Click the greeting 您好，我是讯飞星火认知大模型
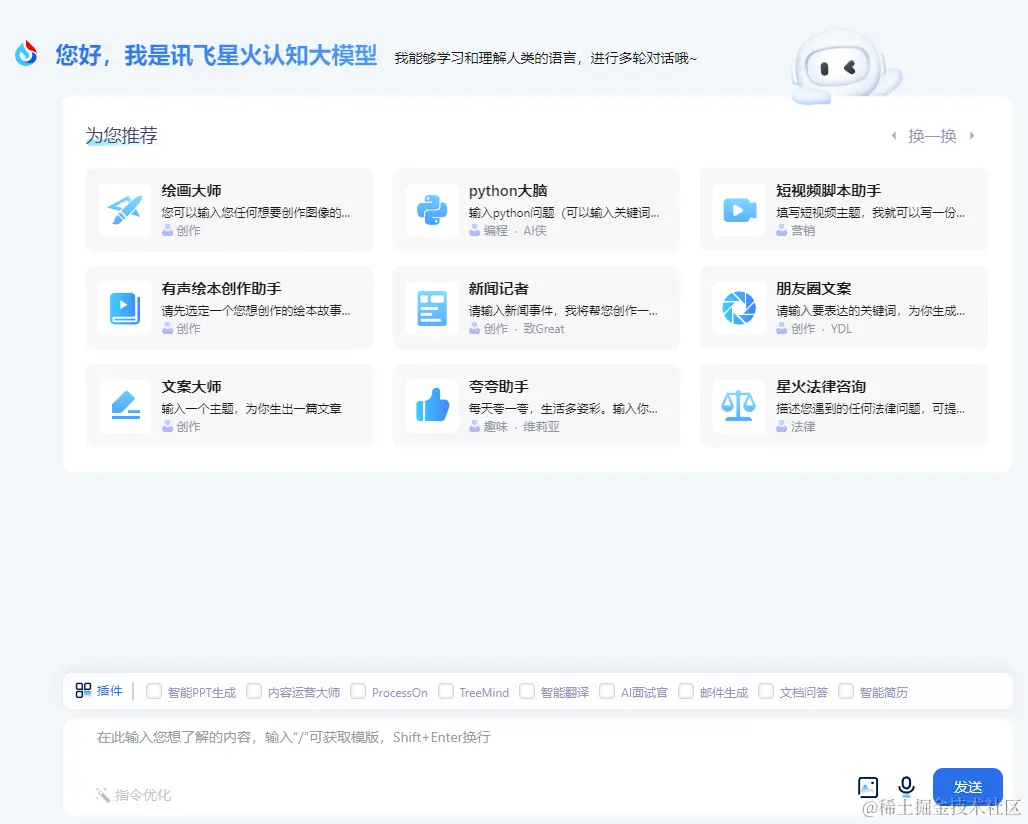 click(216, 55)
